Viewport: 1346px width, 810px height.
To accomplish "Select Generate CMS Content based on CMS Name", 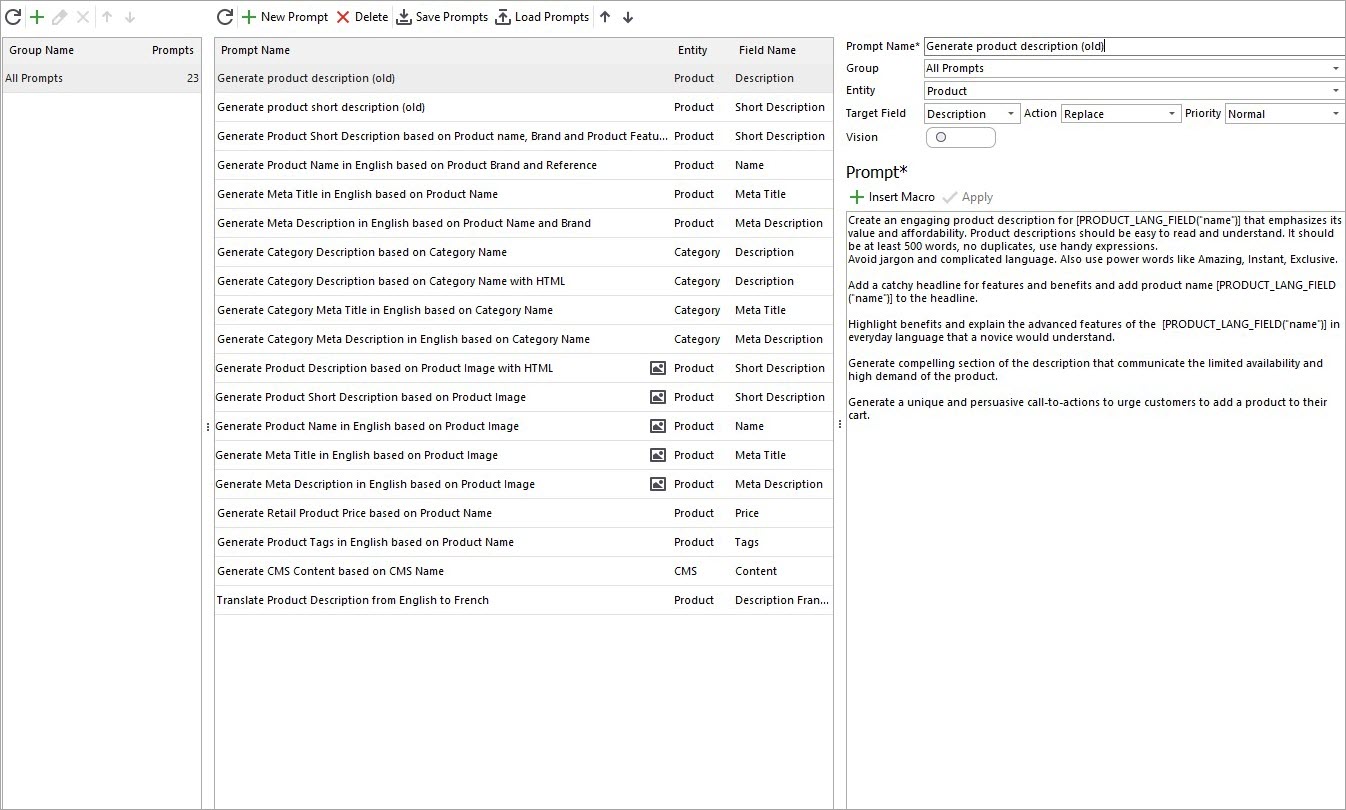I will click(523, 571).
